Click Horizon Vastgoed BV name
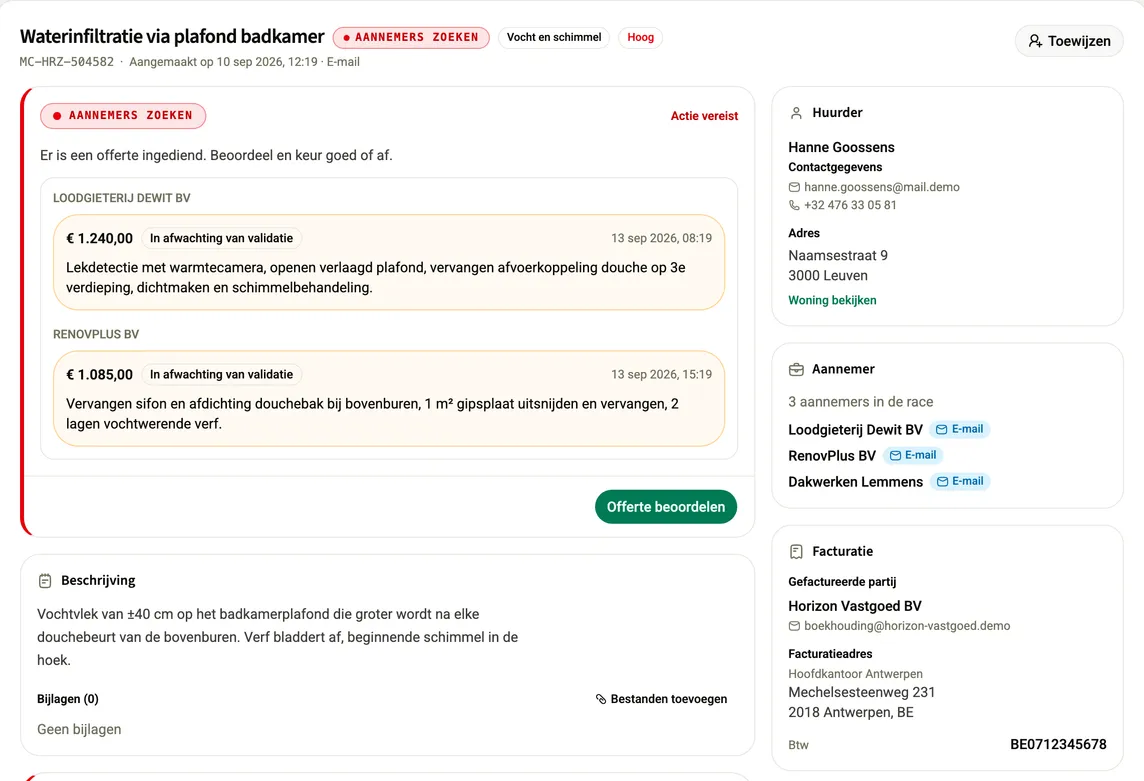 point(854,606)
